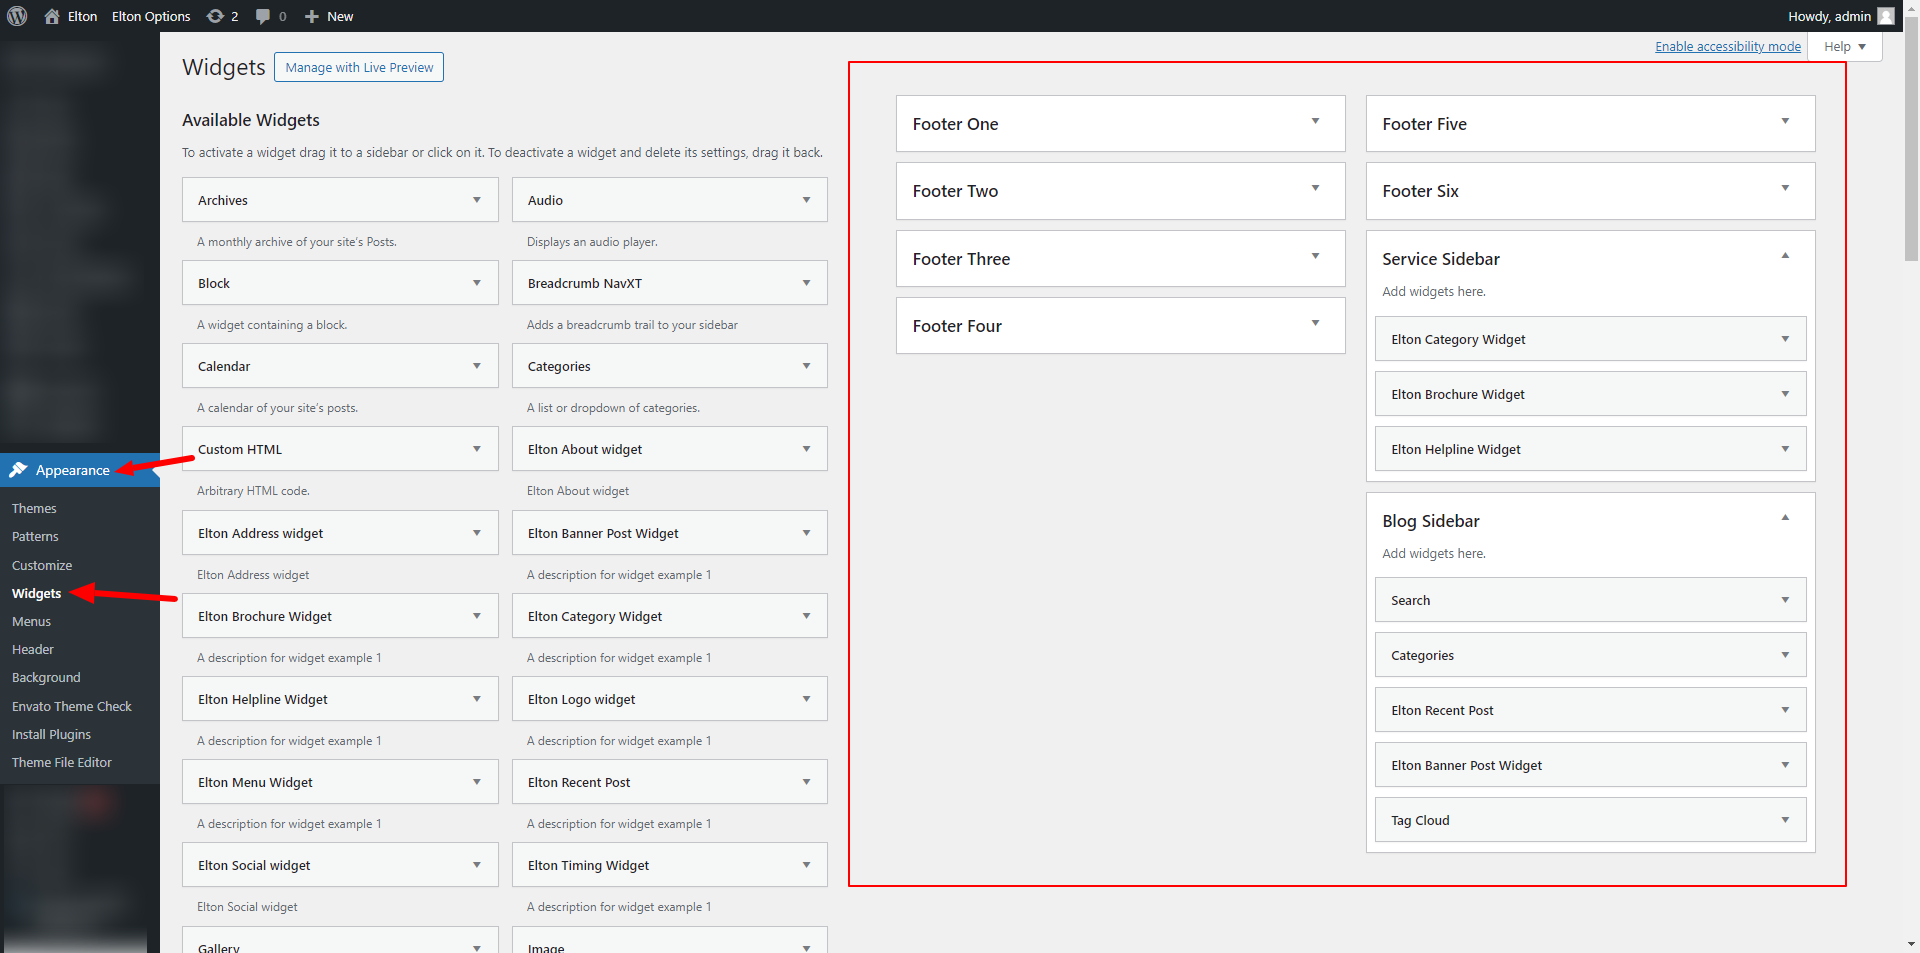The image size is (1920, 953).
Task: Collapse the Blog Sidebar panel arrow
Action: coord(1785,519)
